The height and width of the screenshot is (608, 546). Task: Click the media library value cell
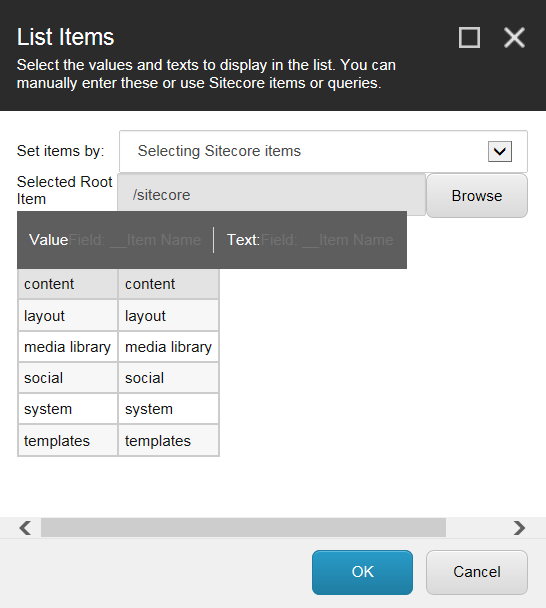68,347
